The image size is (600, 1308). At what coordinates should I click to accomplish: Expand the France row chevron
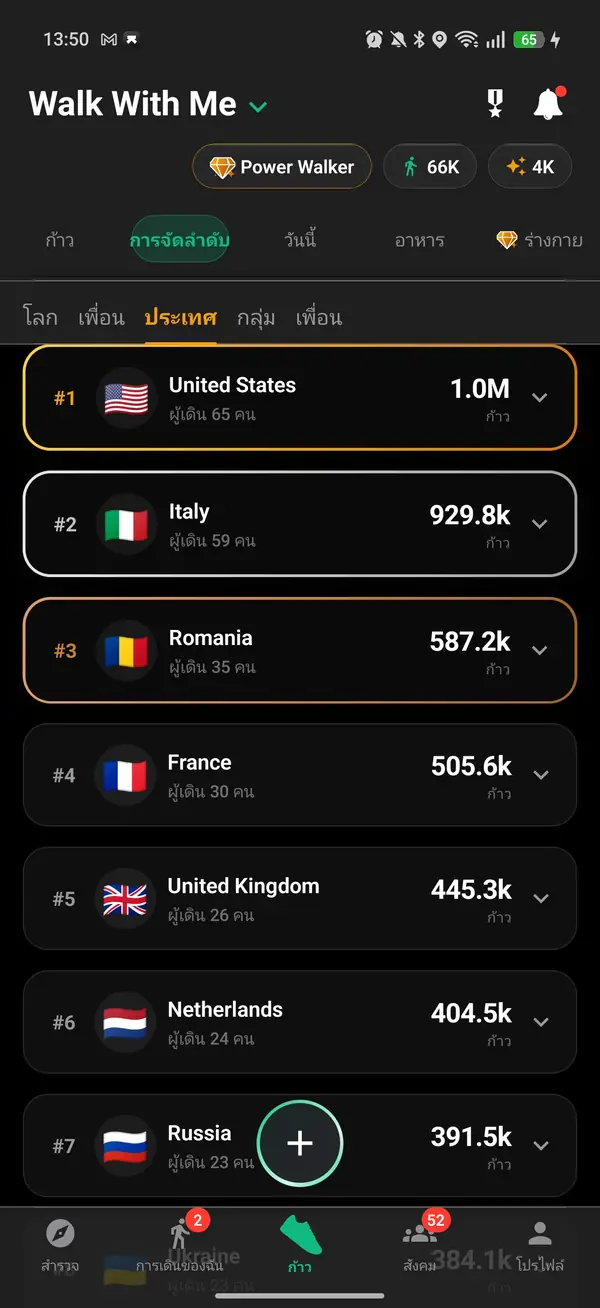tap(541, 775)
